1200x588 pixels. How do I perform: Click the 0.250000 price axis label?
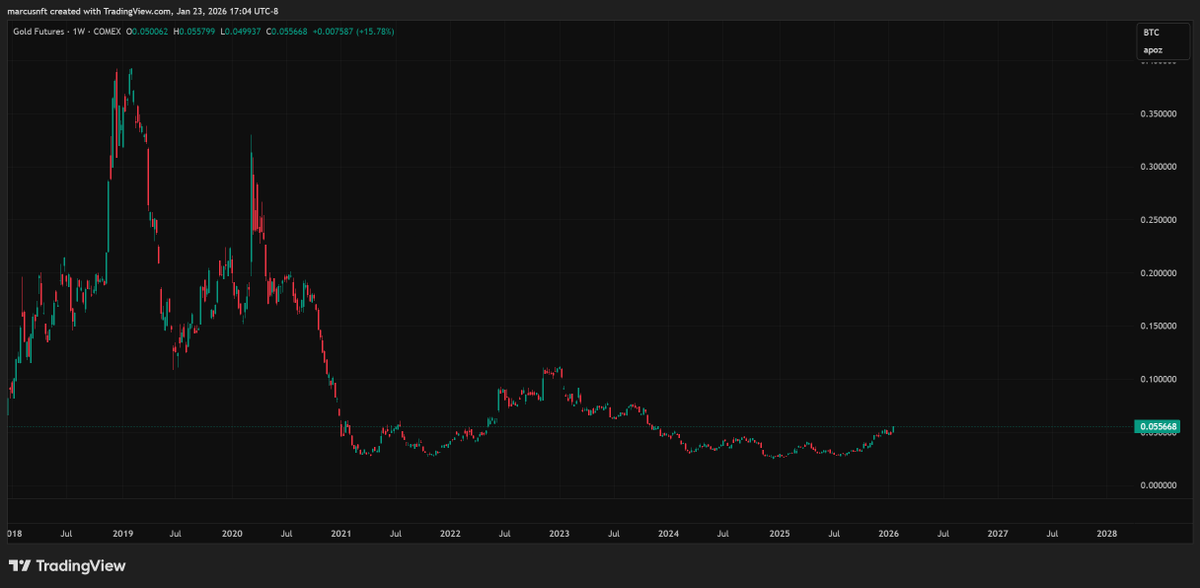click(1158, 220)
